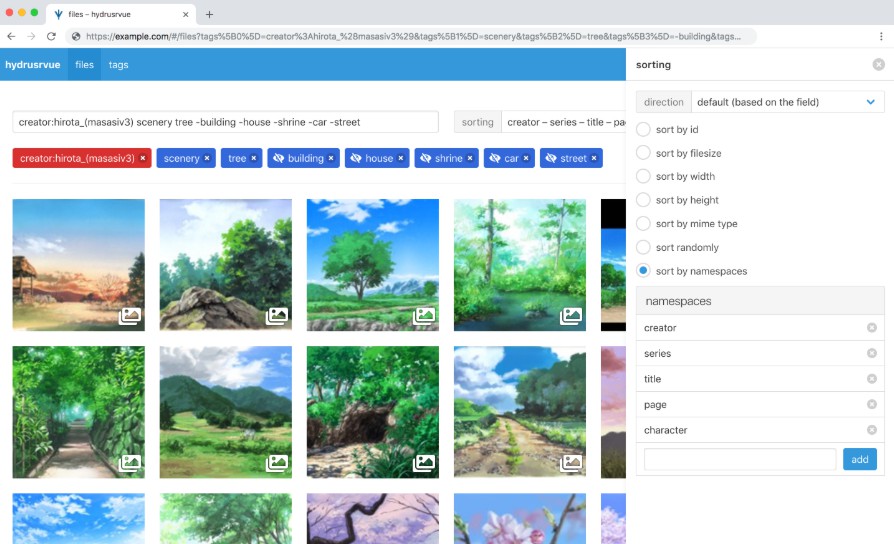The height and width of the screenshot is (544, 894).
Task: Remove the creator namespace entry
Action: (871, 328)
